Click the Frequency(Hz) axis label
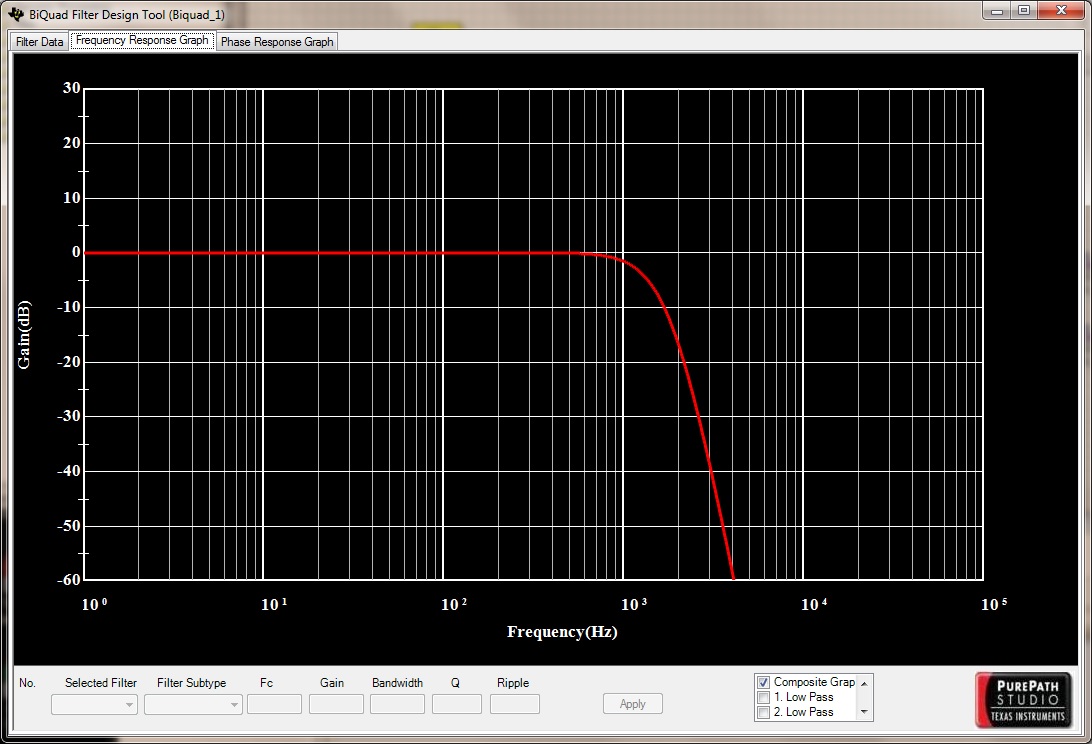 point(562,632)
